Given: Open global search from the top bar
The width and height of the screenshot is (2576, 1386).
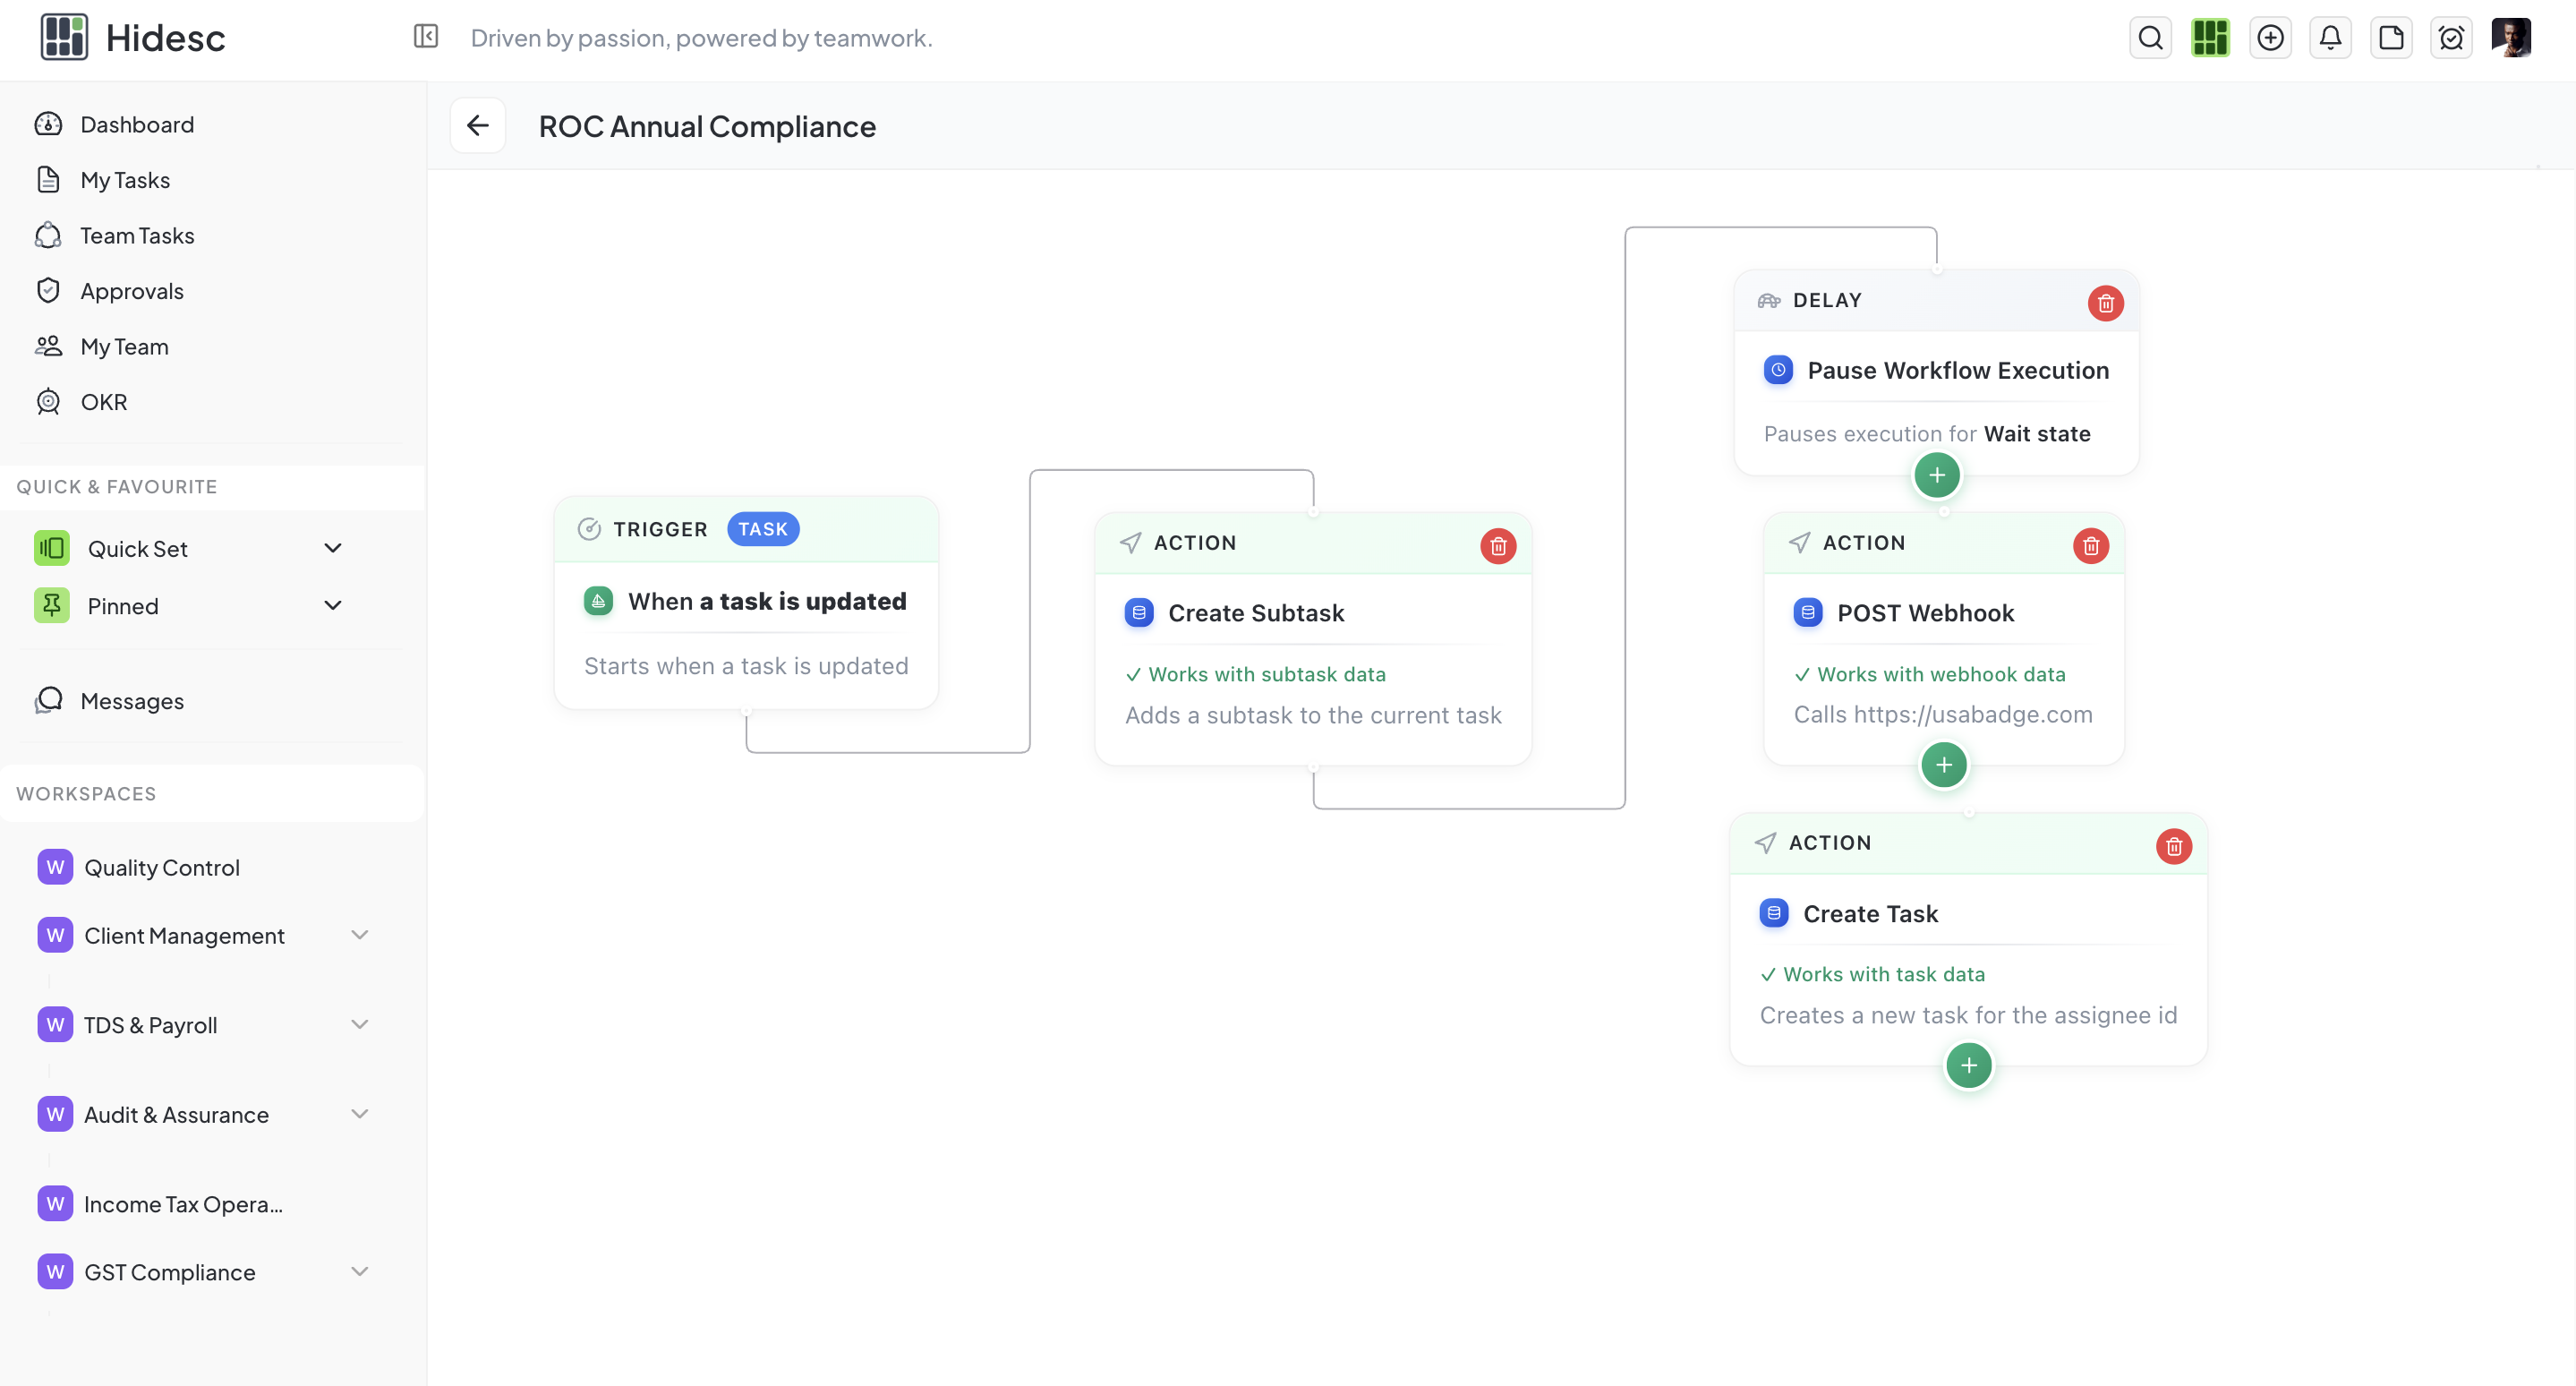Looking at the screenshot, I should coord(2150,37).
